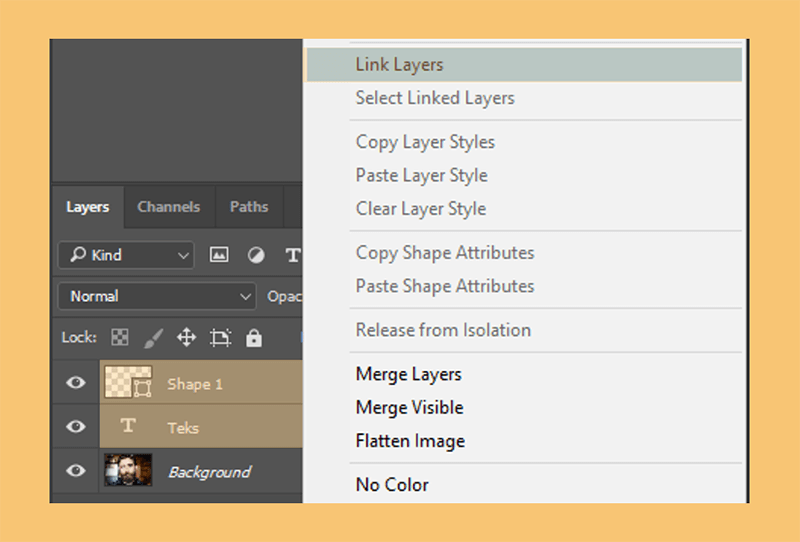
Task: Choose Merge Layers from the menu
Action: click(408, 374)
